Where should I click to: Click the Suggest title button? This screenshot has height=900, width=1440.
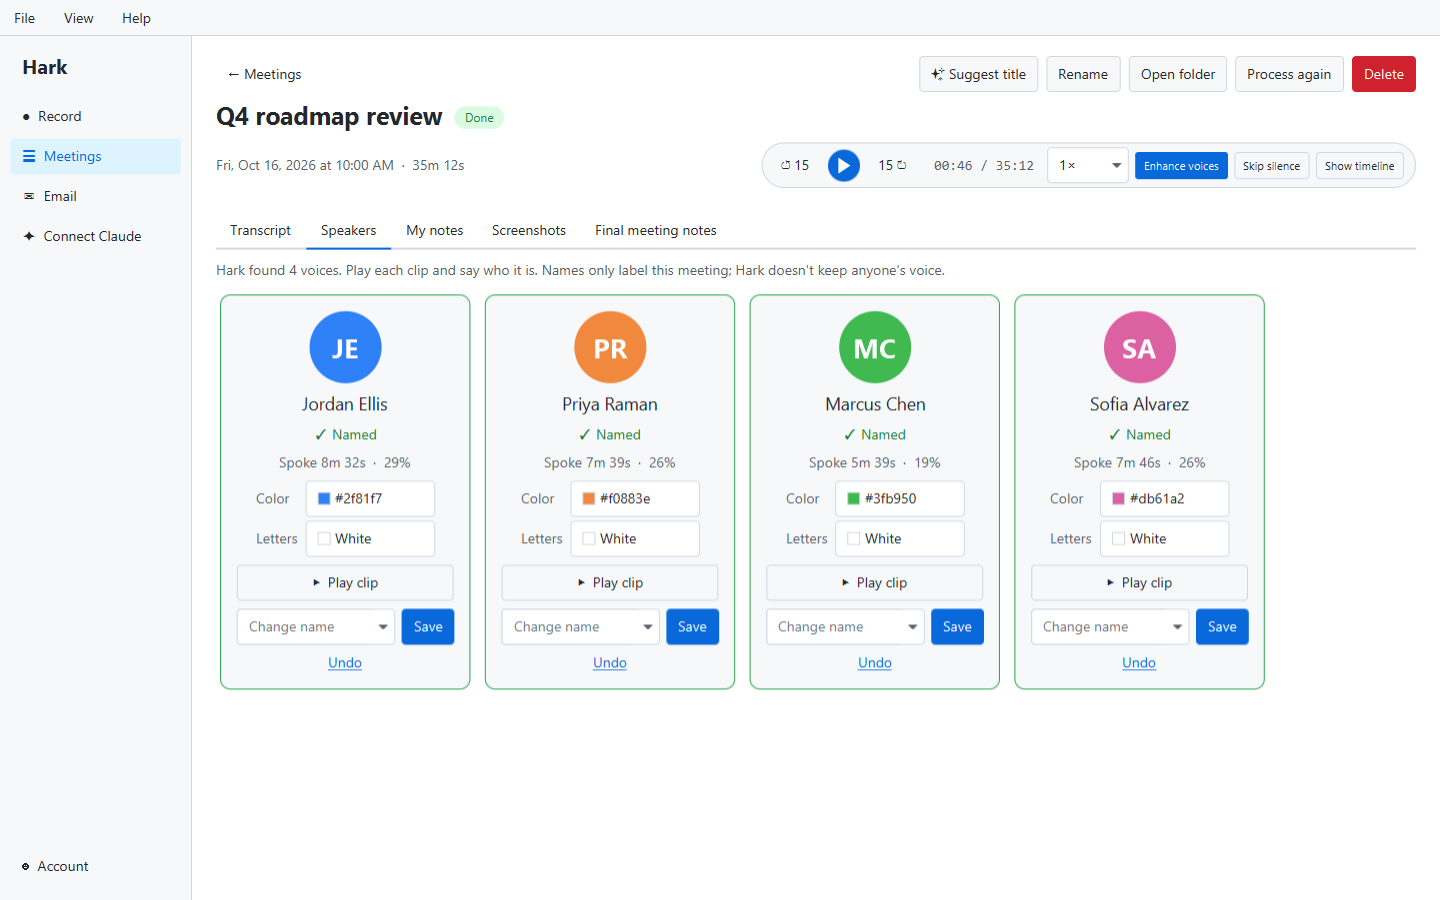979,74
